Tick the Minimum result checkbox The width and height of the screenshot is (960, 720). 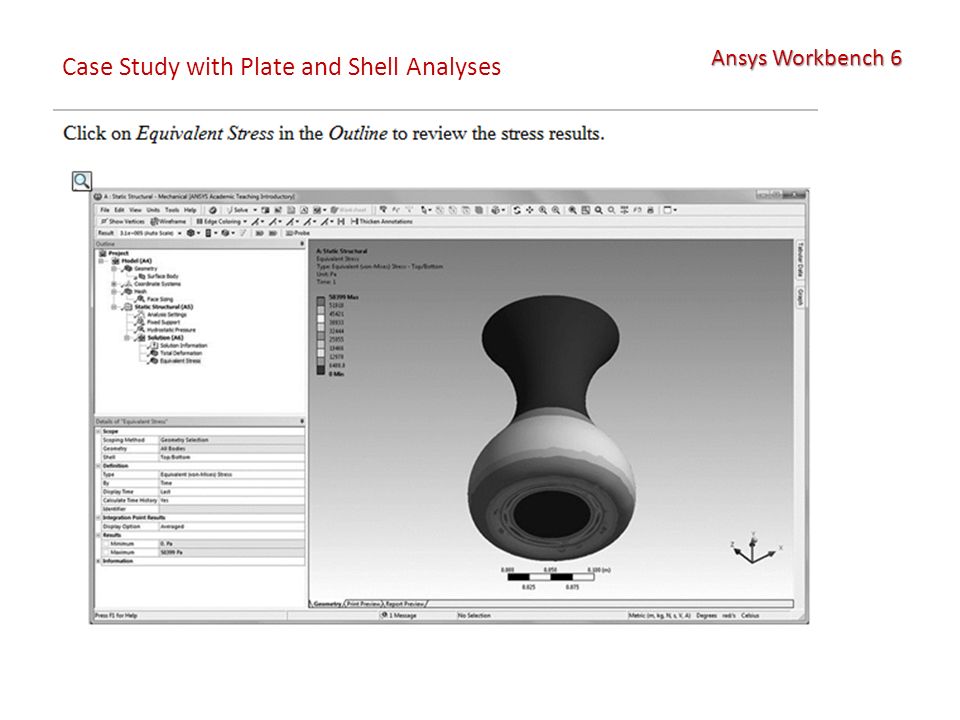(x=105, y=544)
